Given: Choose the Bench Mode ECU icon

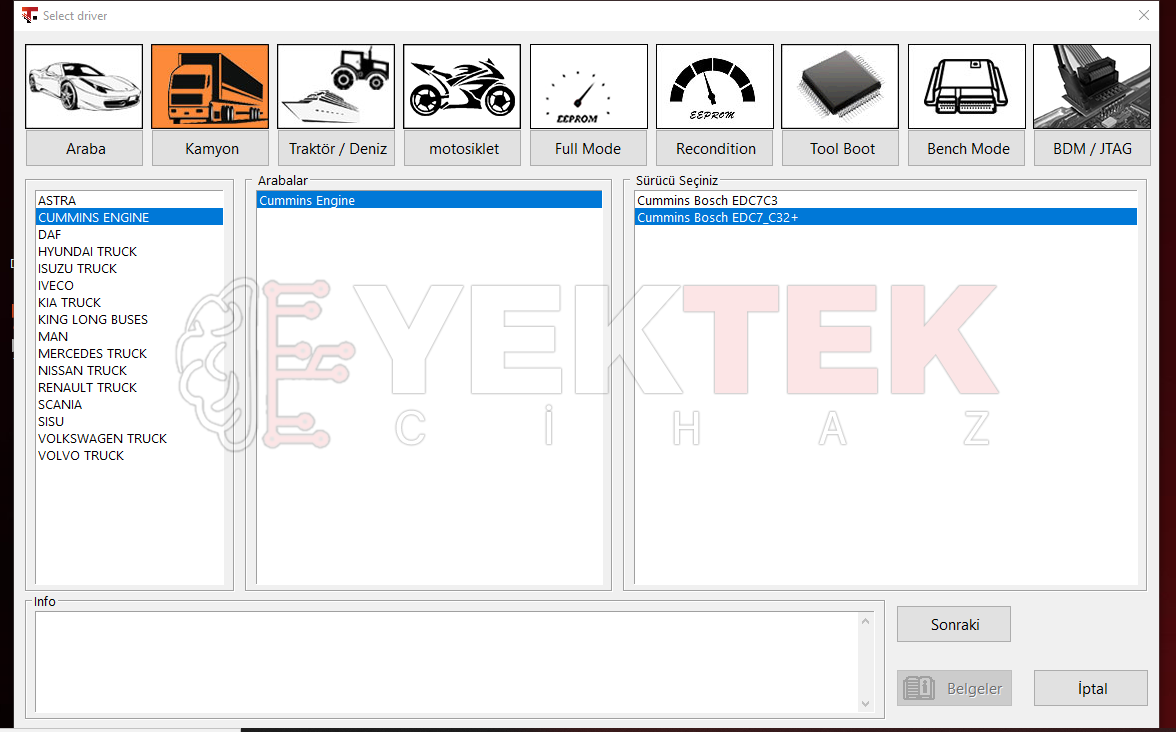Looking at the screenshot, I should click(967, 86).
